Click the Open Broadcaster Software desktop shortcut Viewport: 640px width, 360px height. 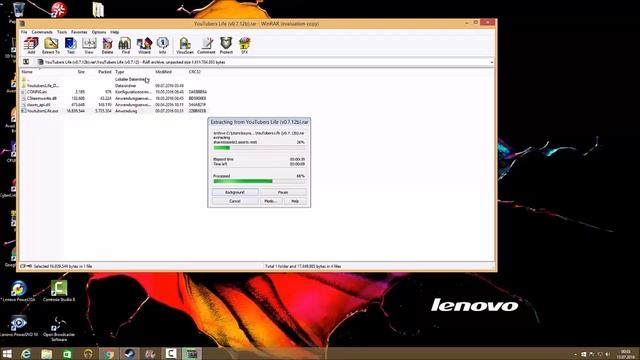(x=59, y=329)
